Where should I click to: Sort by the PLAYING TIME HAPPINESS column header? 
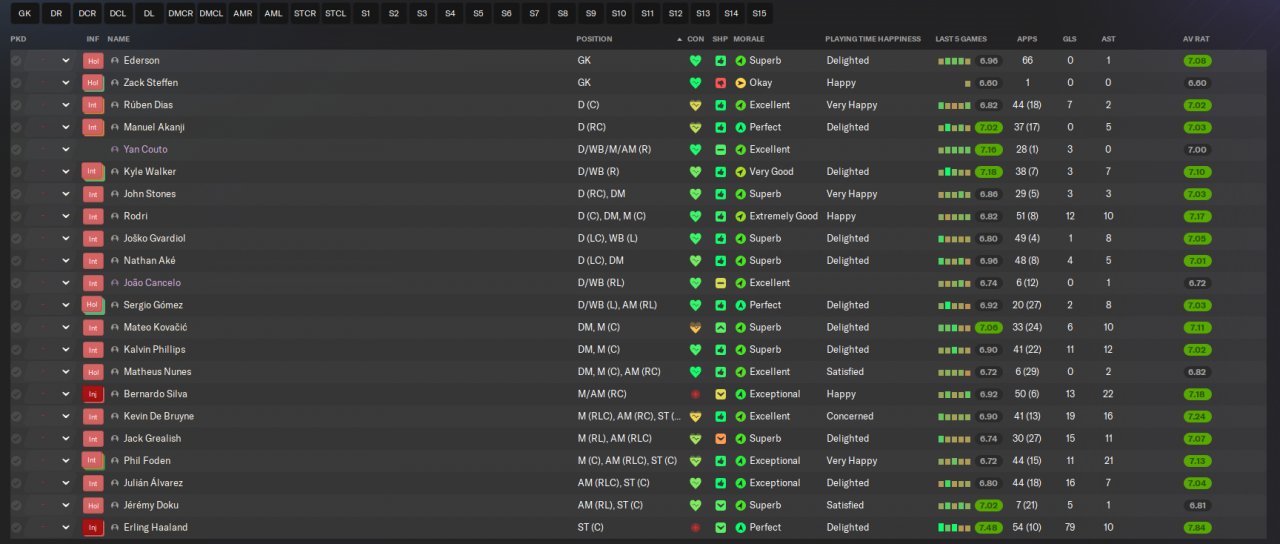coord(873,39)
